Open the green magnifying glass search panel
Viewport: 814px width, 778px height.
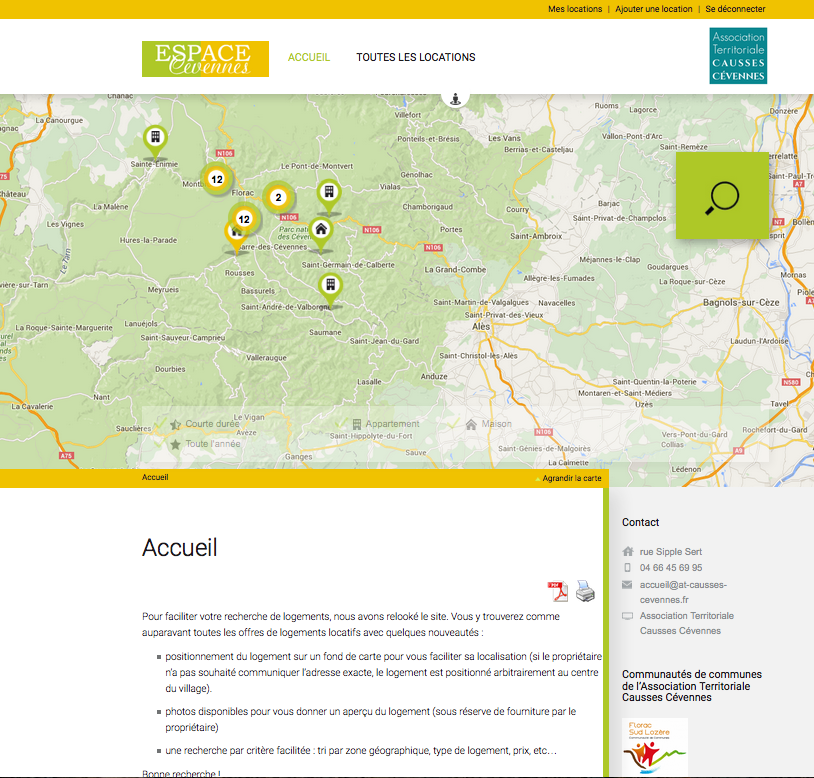click(722, 196)
